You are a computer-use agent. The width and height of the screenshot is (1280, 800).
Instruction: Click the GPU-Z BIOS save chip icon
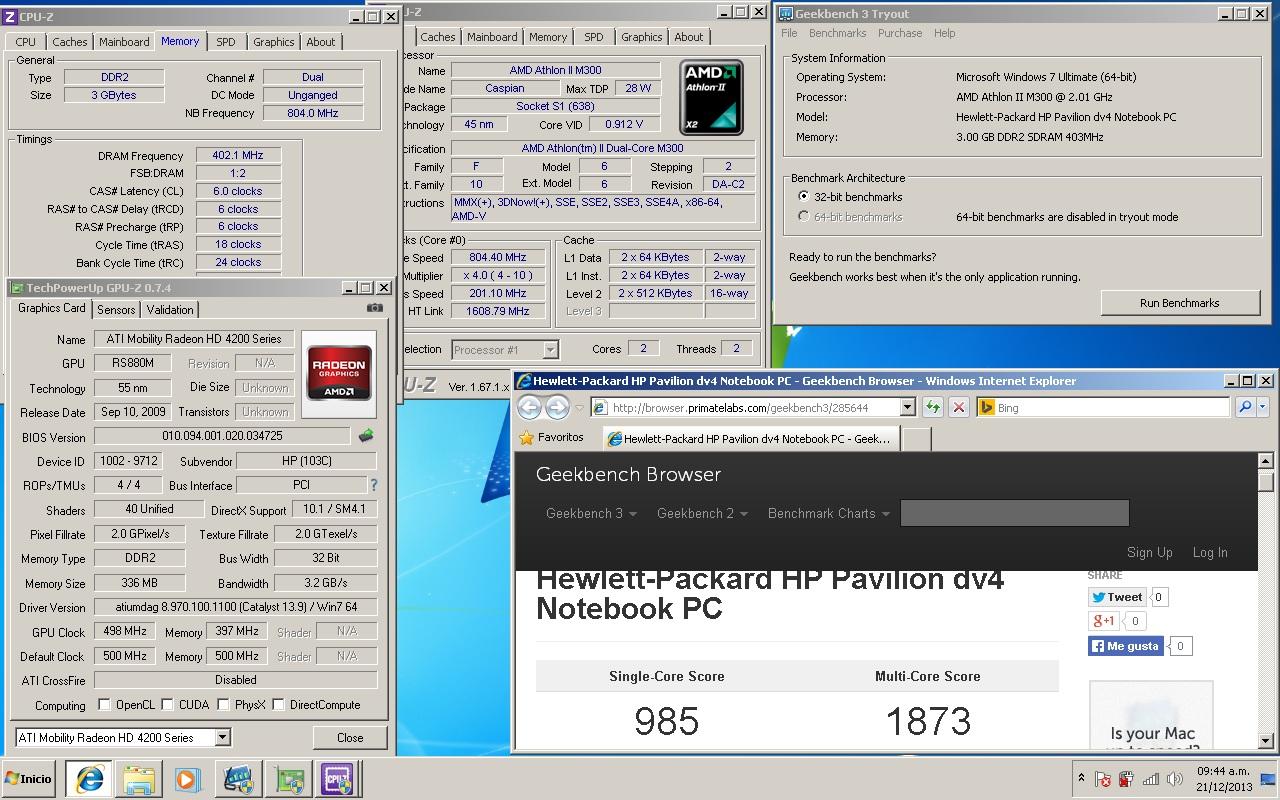pyautogui.click(x=366, y=436)
